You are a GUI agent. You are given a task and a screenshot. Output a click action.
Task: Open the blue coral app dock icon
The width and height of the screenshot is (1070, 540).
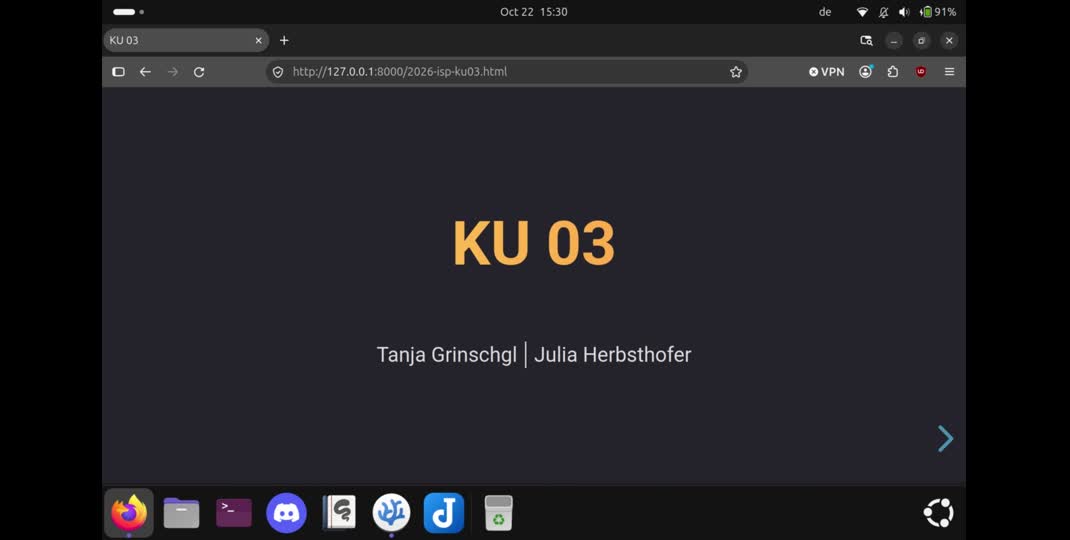(392, 513)
